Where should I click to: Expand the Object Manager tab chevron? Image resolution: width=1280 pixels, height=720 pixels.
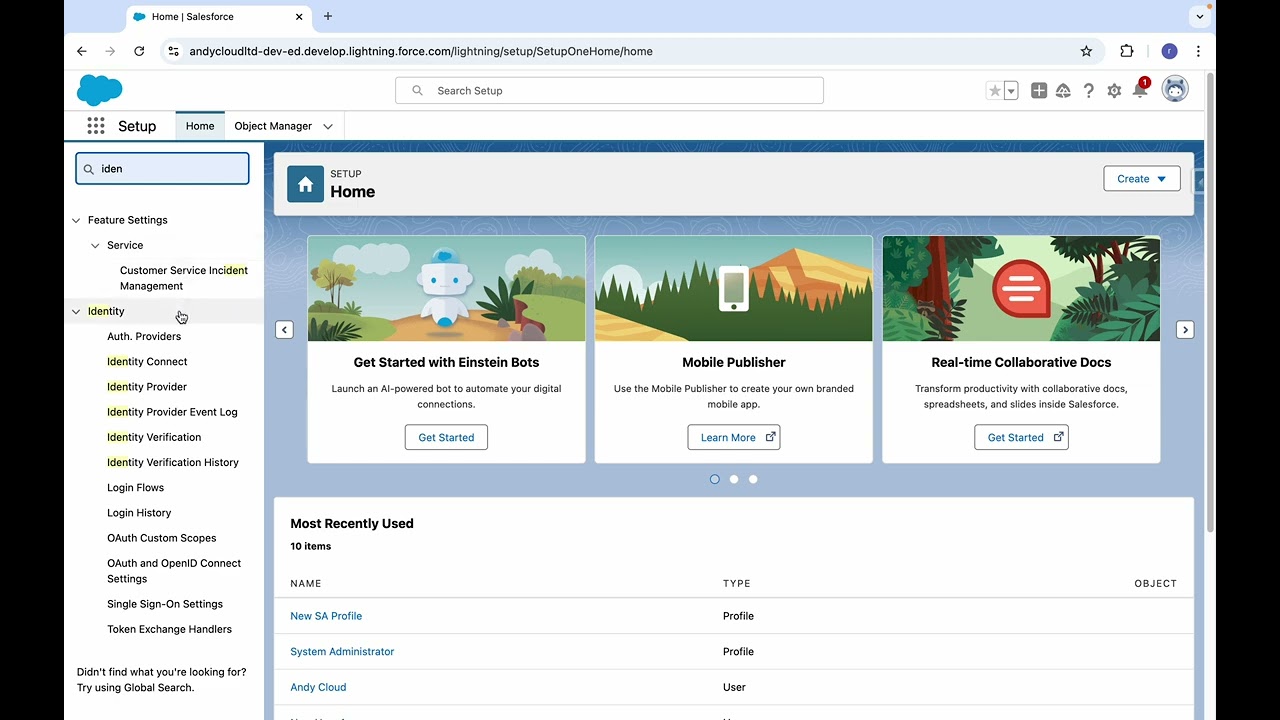(x=328, y=126)
